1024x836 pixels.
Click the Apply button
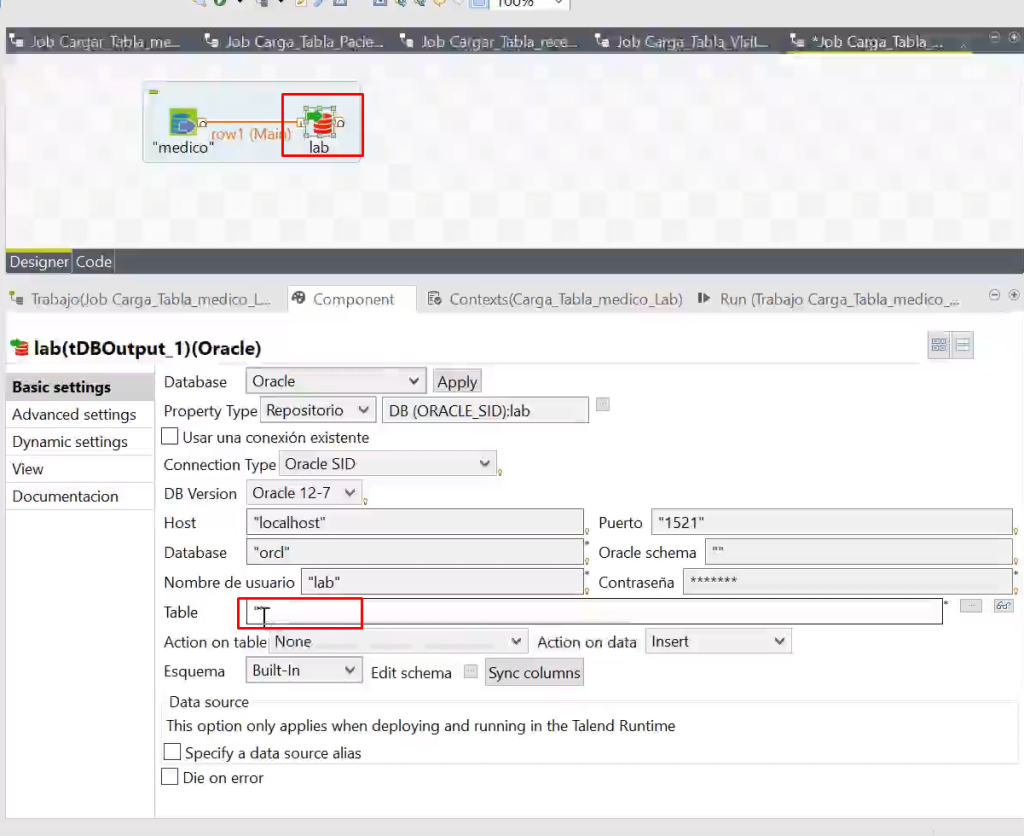coord(457,382)
